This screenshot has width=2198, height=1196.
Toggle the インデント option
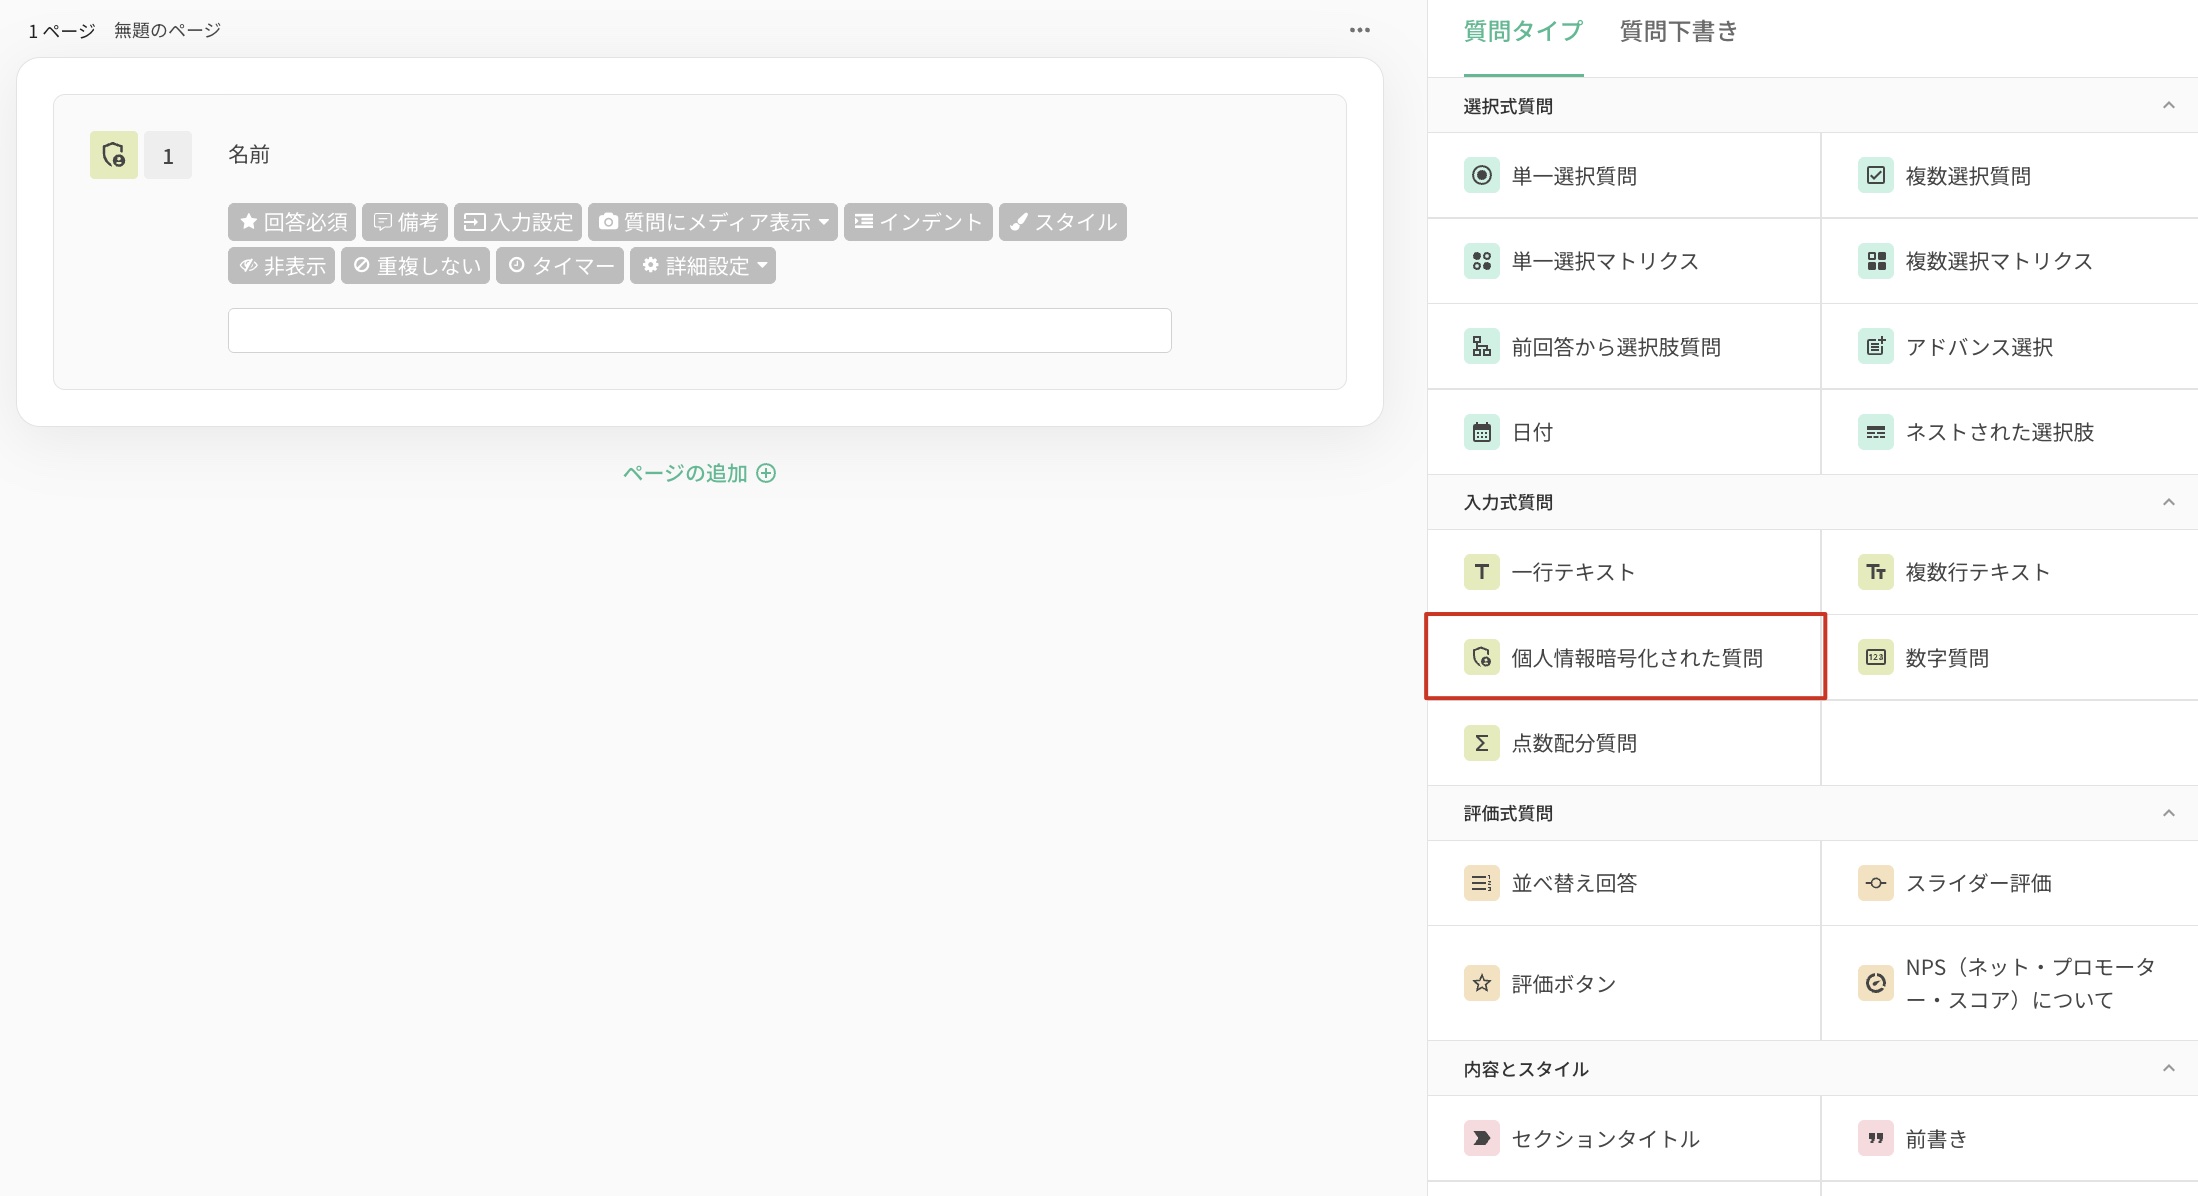(918, 222)
